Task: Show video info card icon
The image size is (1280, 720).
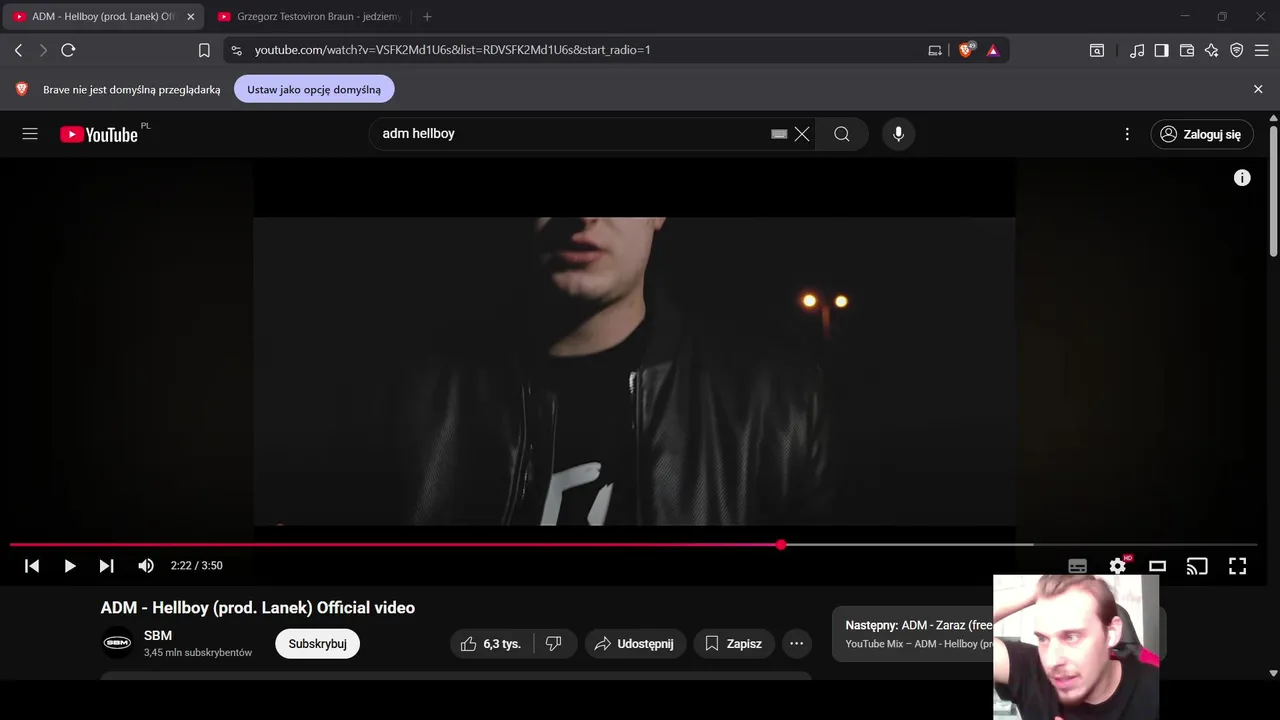Action: (1242, 178)
